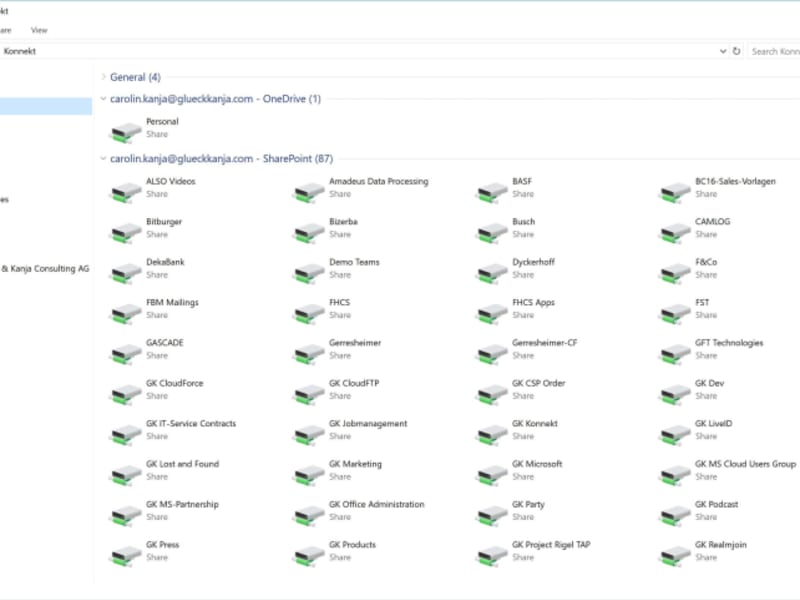Select the GK Products share name
800x600 pixels.
point(352,544)
